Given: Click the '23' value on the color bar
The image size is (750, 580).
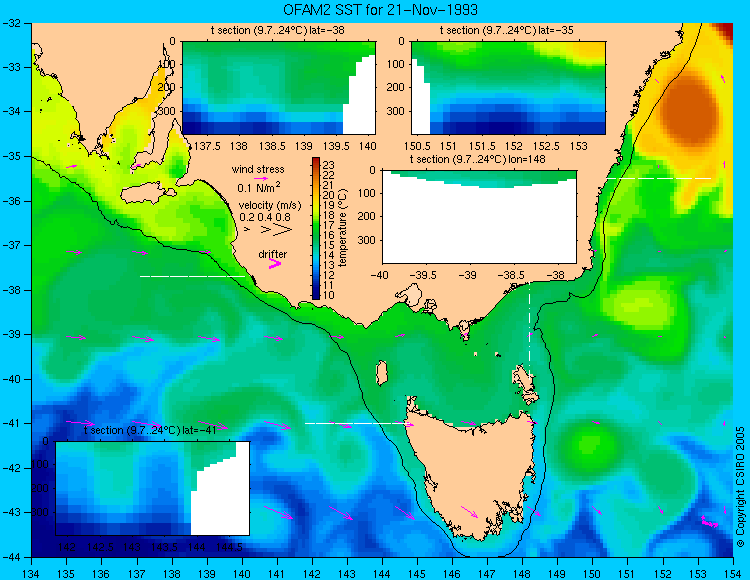Looking at the screenshot, I should point(329,165).
